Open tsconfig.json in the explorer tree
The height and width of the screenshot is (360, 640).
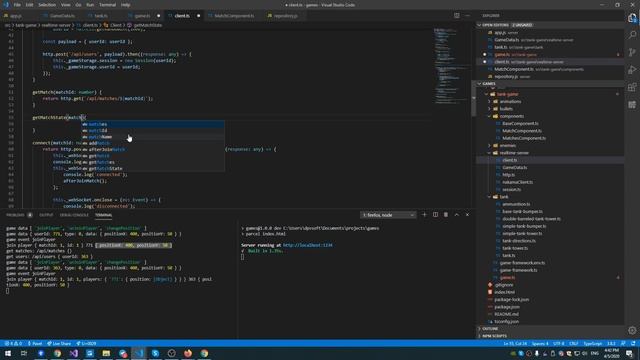click(x=507, y=322)
